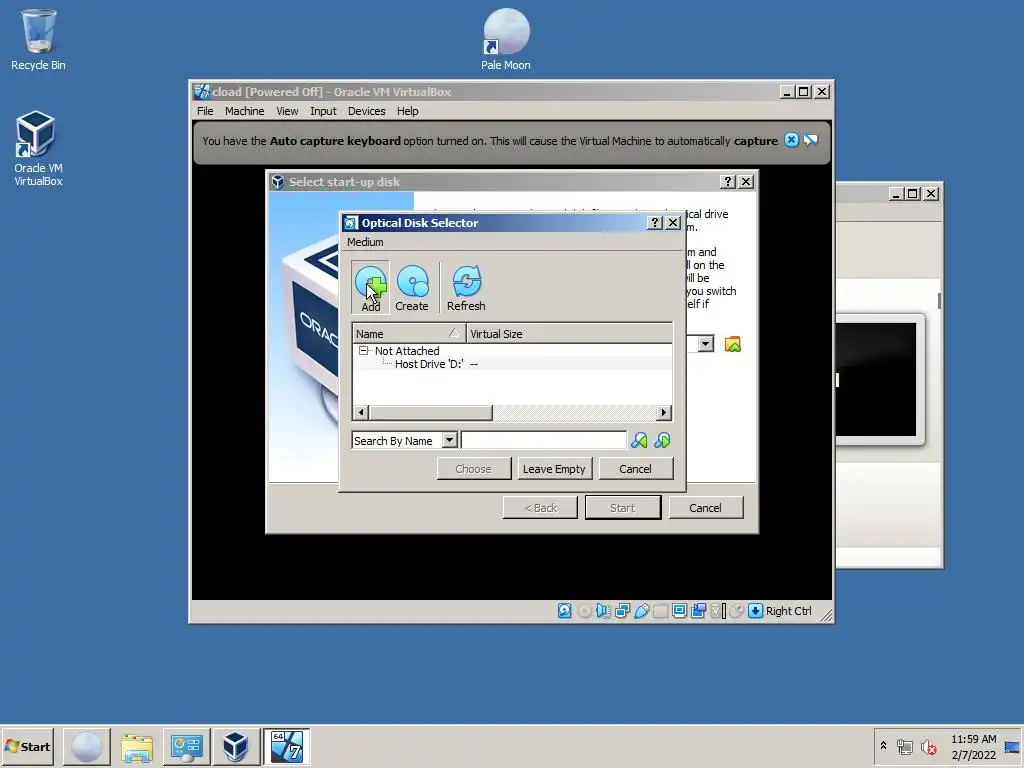Image resolution: width=1024 pixels, height=768 pixels.
Task: Click the Start button in start-up disk dialog
Action: point(622,508)
